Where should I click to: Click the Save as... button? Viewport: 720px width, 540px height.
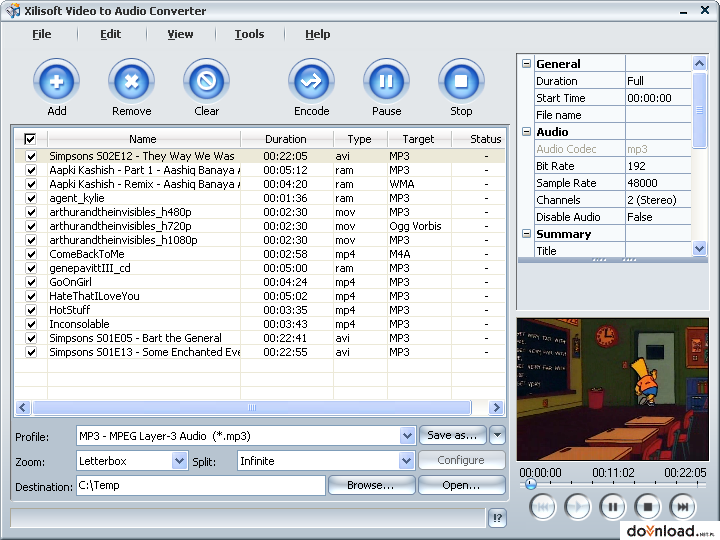[452, 435]
